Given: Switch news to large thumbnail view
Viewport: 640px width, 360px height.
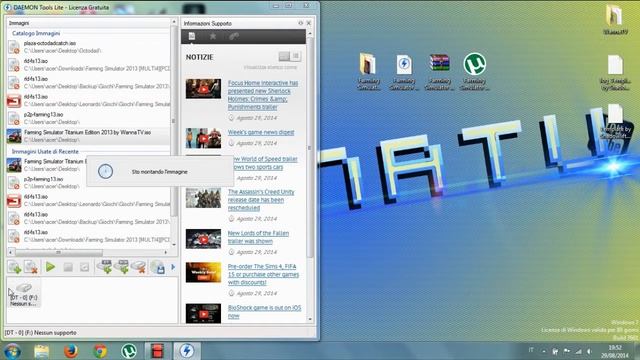Looking at the screenshot, I should (x=284, y=56).
